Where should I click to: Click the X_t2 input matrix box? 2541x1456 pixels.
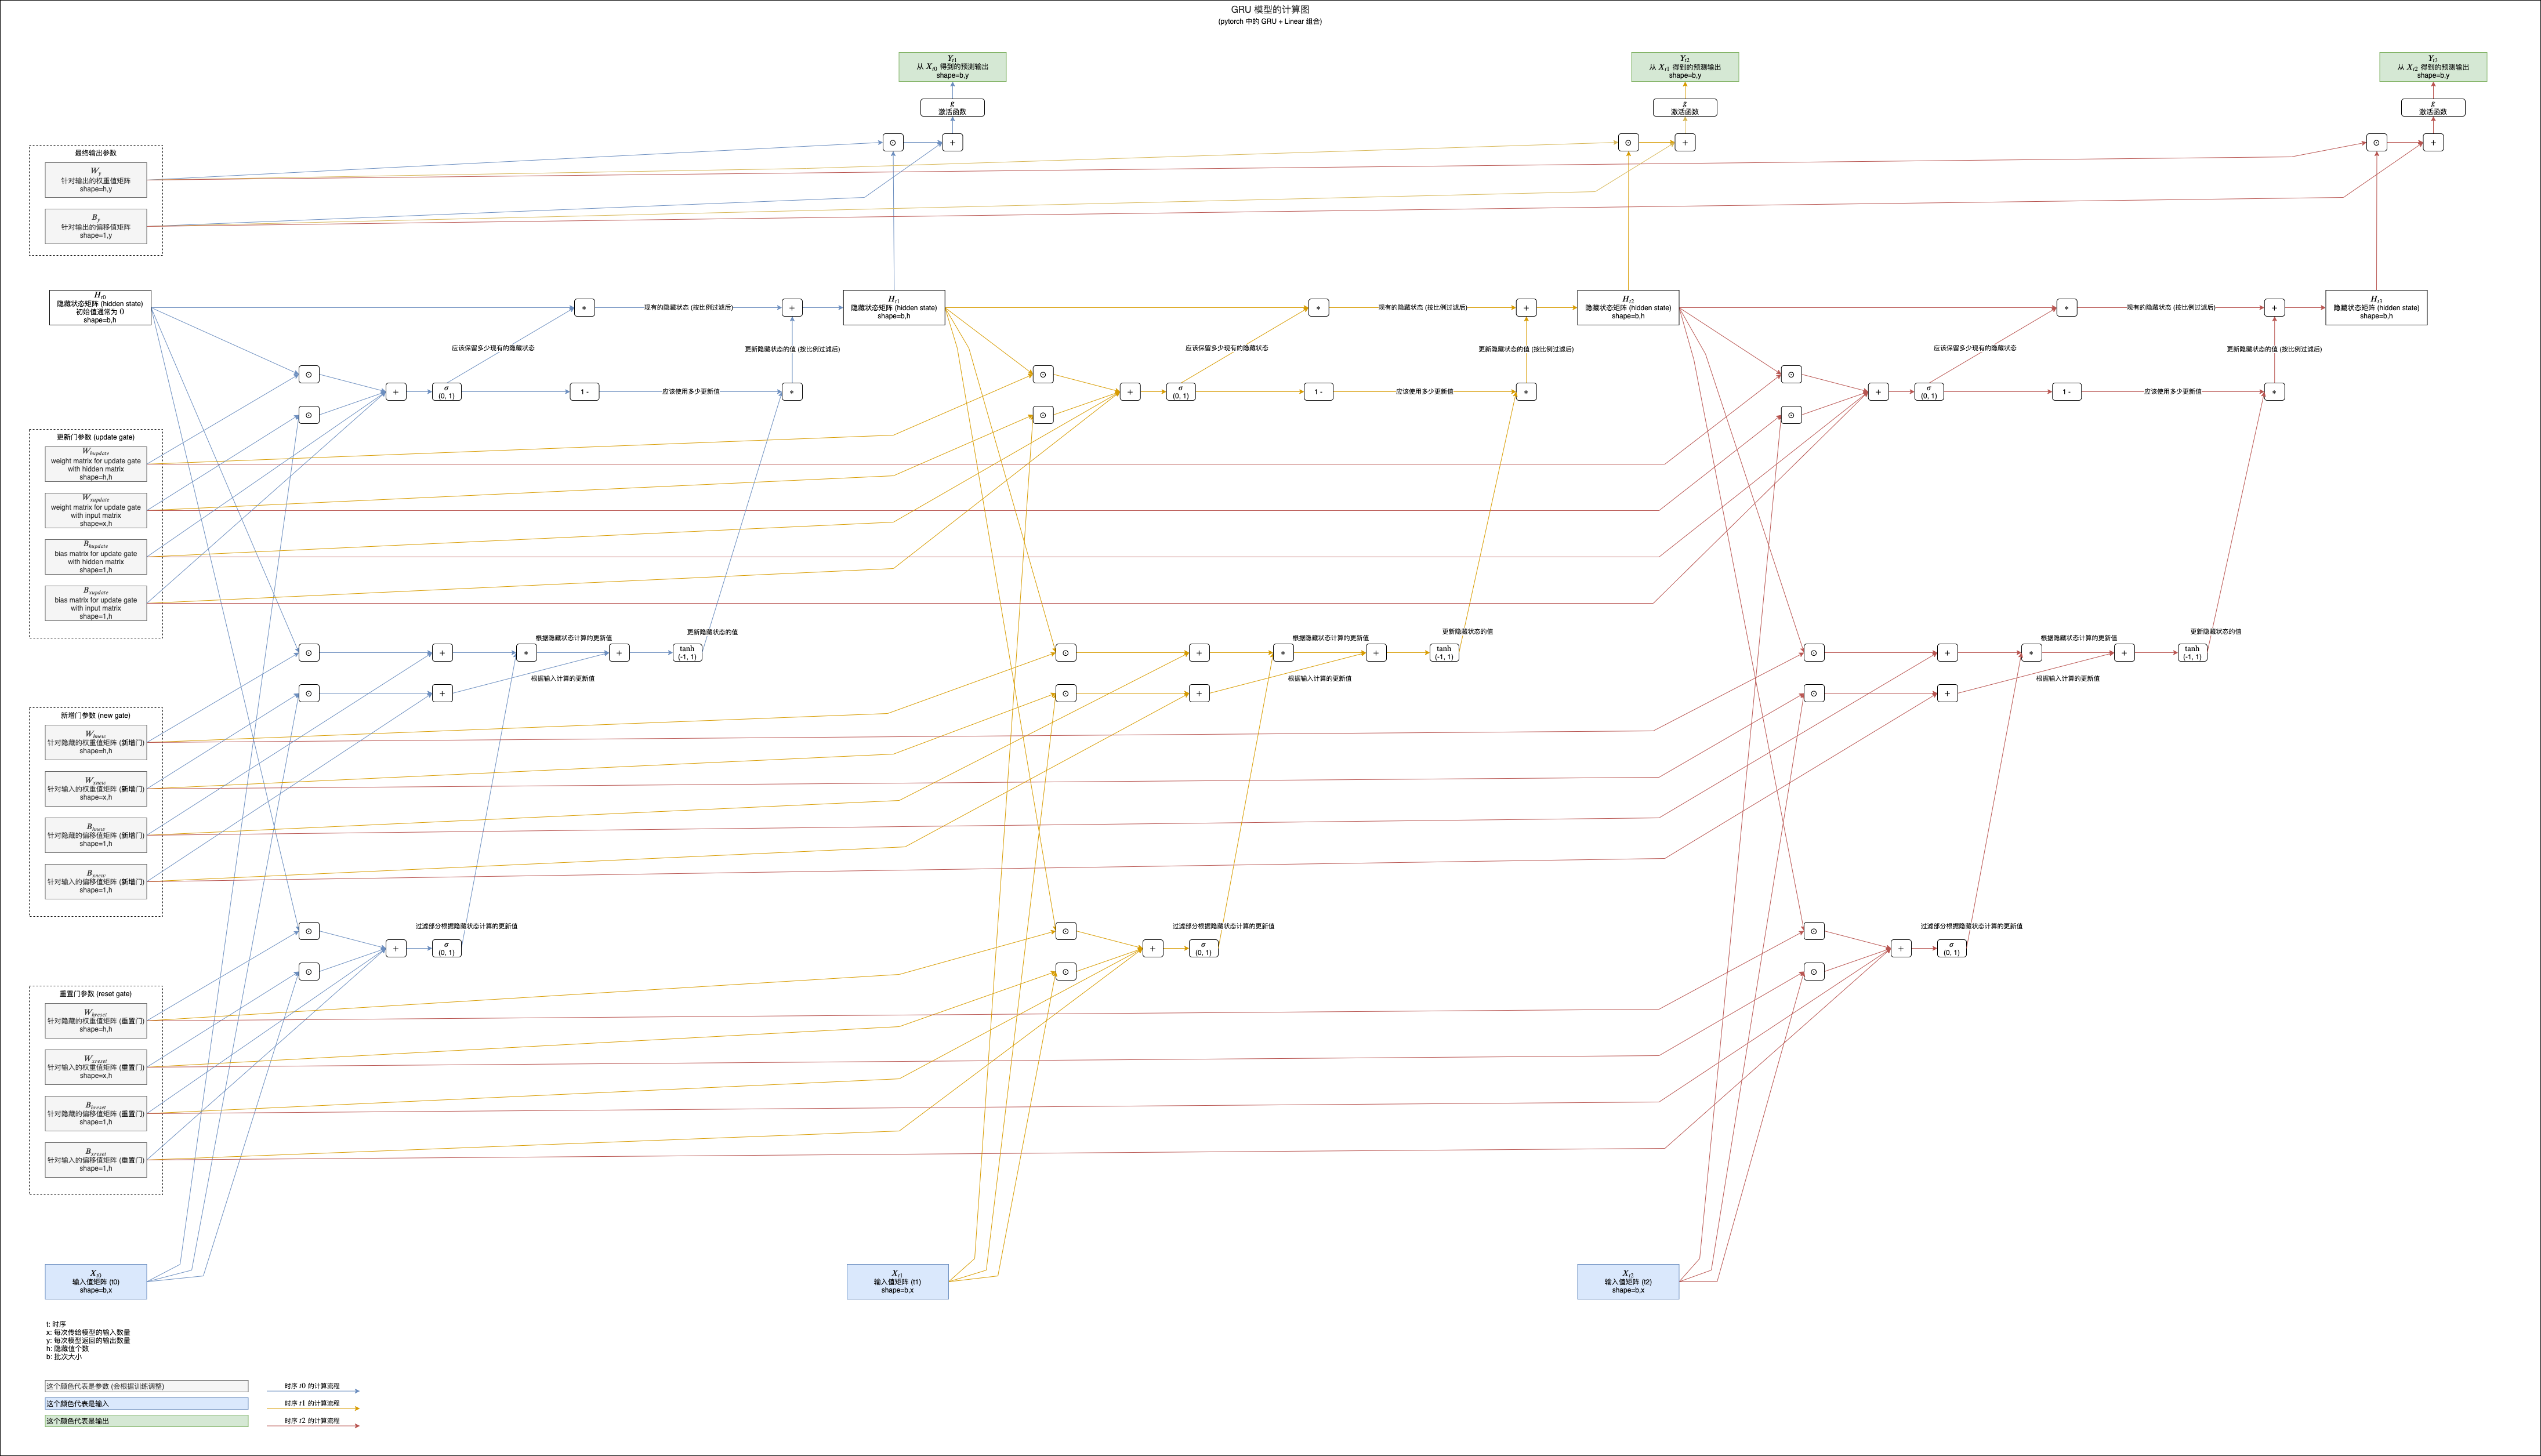(x=1628, y=1282)
